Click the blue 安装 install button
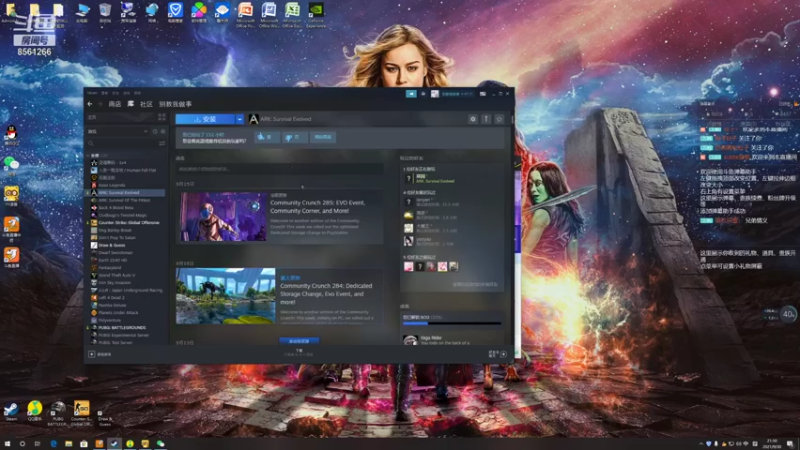This screenshot has width=800, height=450. 205,119
